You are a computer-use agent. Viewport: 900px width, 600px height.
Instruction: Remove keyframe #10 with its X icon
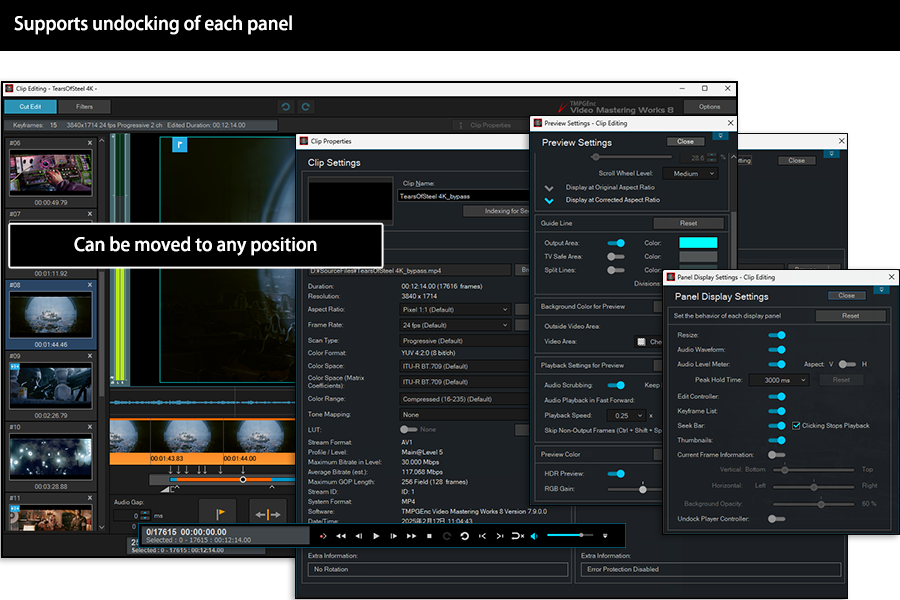[x=90, y=427]
